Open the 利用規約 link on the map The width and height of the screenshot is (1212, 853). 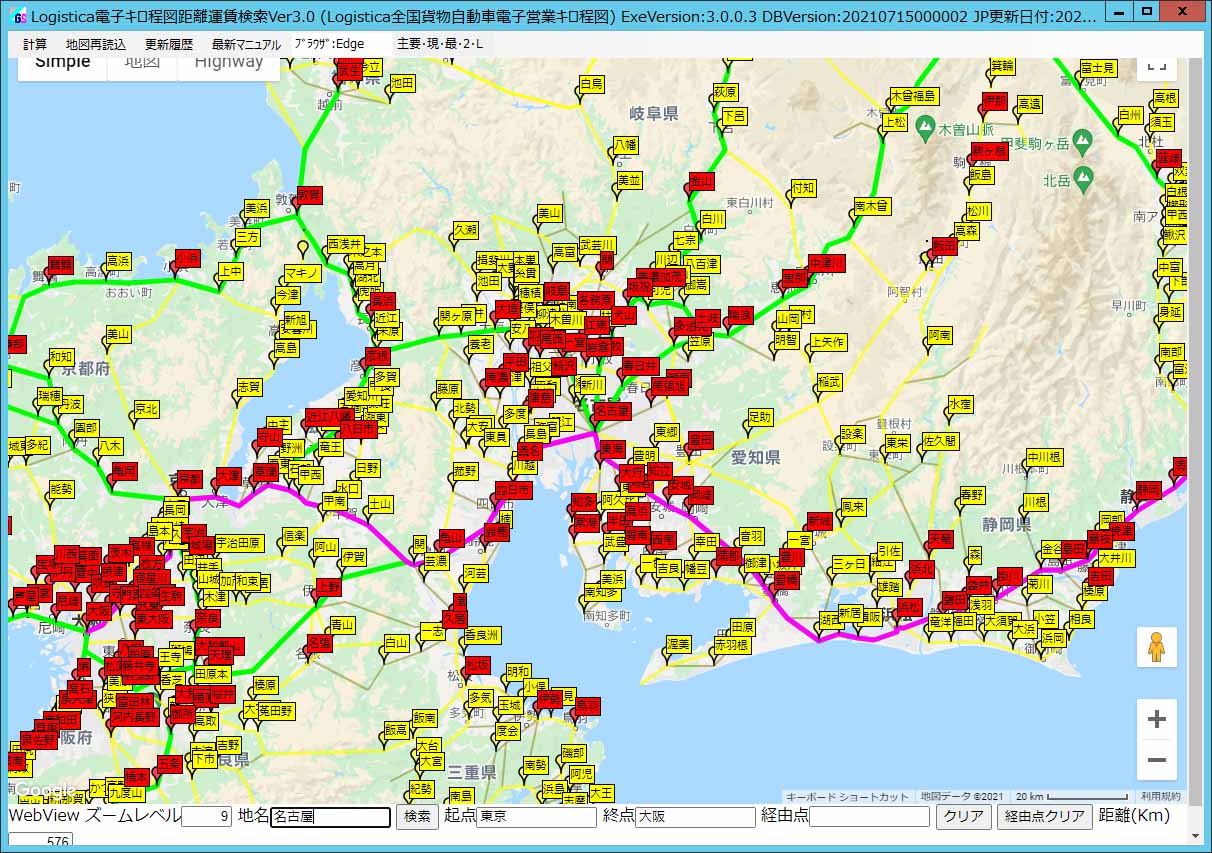click(1161, 797)
